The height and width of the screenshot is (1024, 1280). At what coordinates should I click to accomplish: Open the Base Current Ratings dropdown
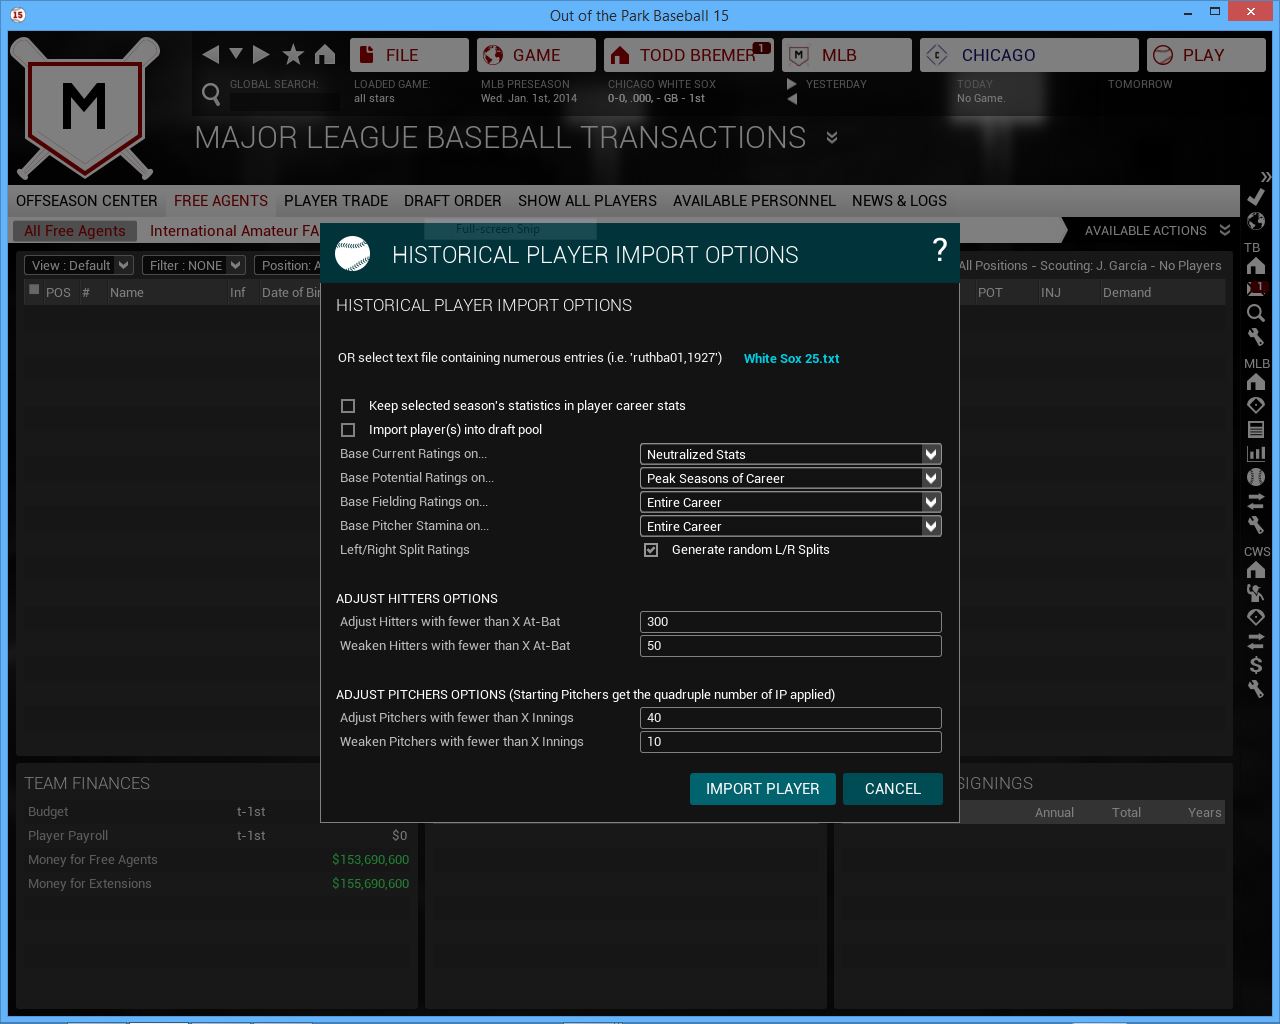[x=790, y=454]
